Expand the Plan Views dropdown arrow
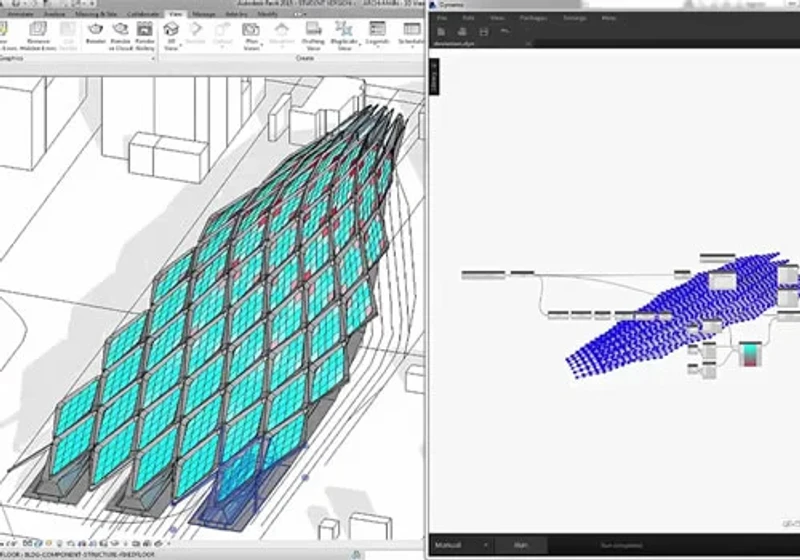The height and width of the screenshot is (560, 800). [x=262, y=45]
